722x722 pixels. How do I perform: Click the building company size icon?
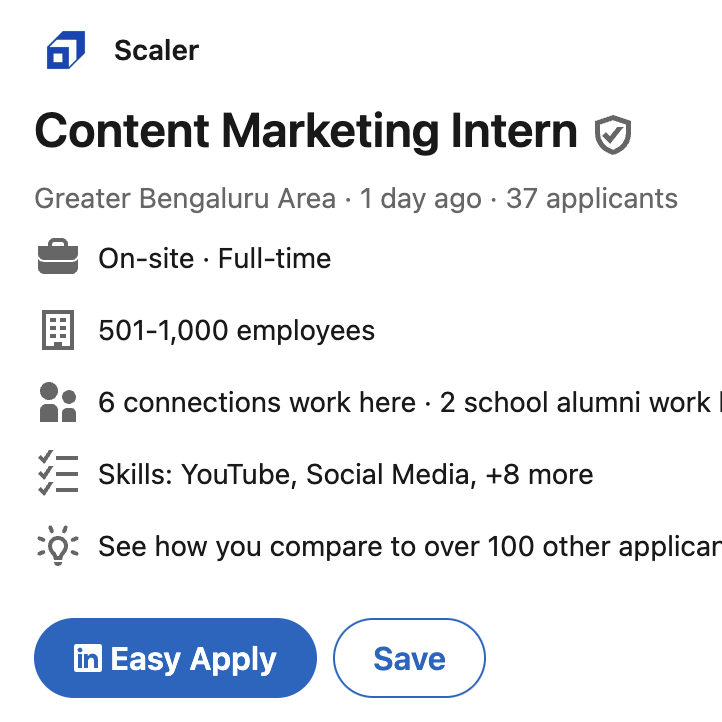coord(58,330)
